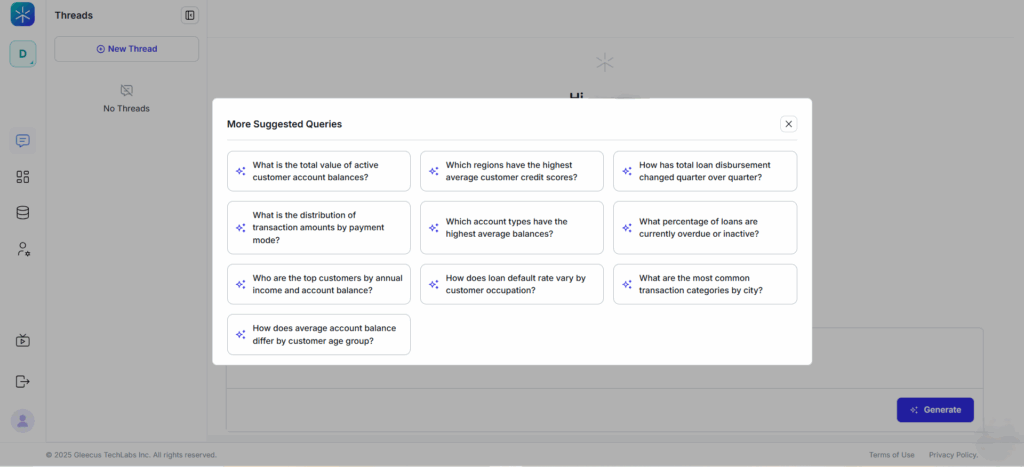The width and height of the screenshot is (1024, 467).
Task: Open the Privacy Policy link
Action: point(952,455)
